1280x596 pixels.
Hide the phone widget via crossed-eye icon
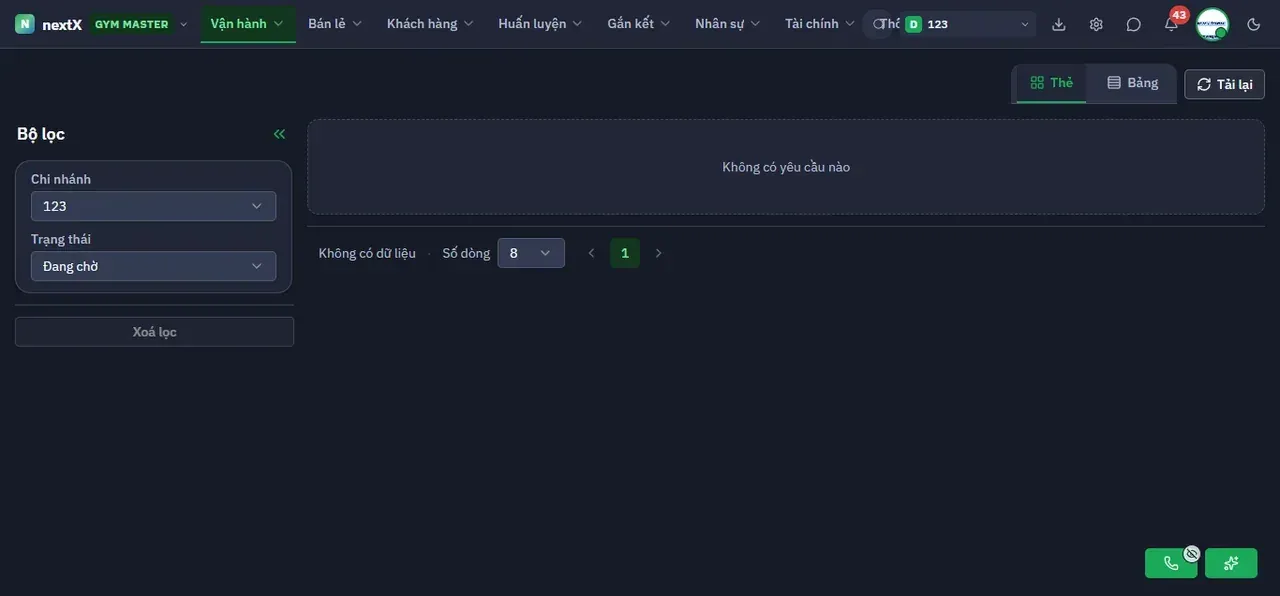(1192, 553)
